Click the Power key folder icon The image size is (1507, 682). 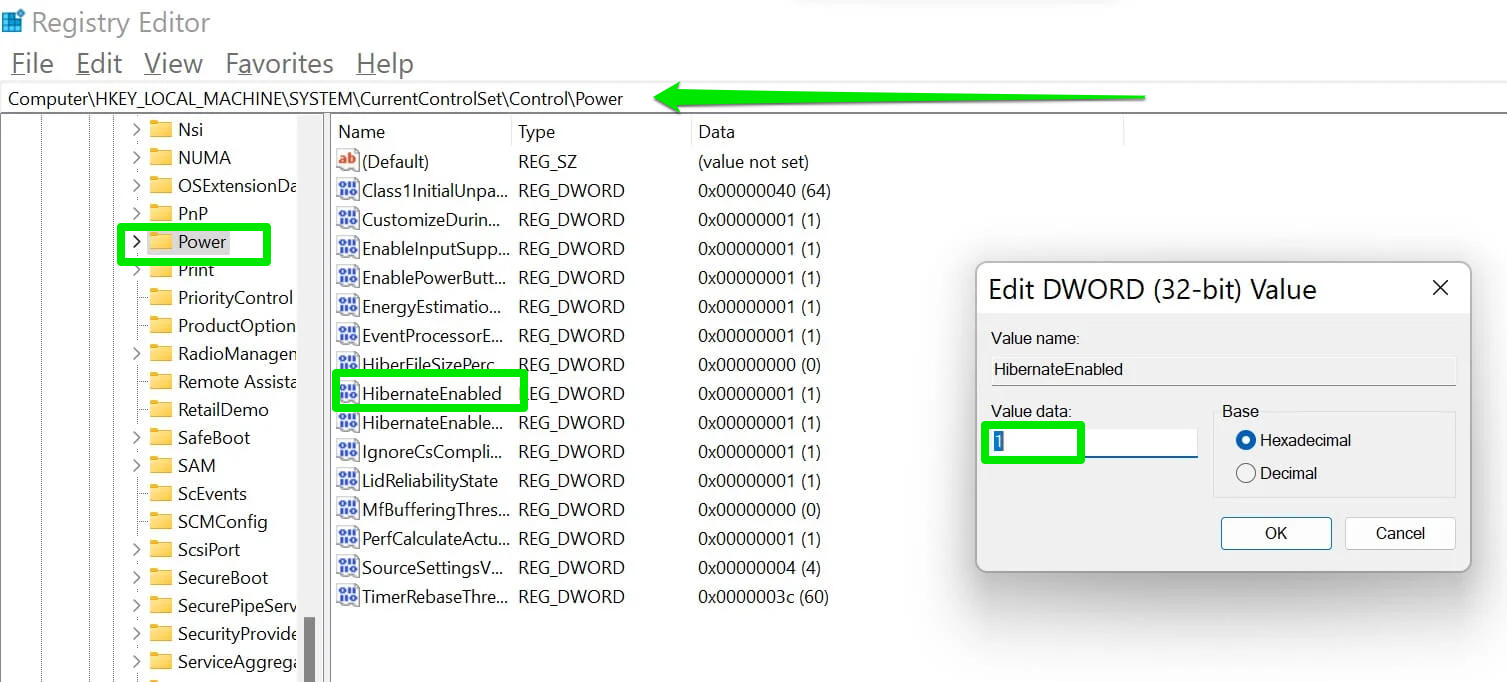[163, 243]
